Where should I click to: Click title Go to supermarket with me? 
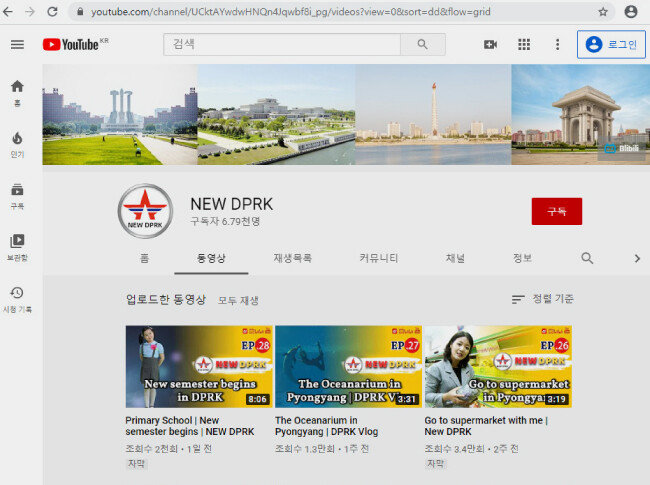[x=486, y=426]
